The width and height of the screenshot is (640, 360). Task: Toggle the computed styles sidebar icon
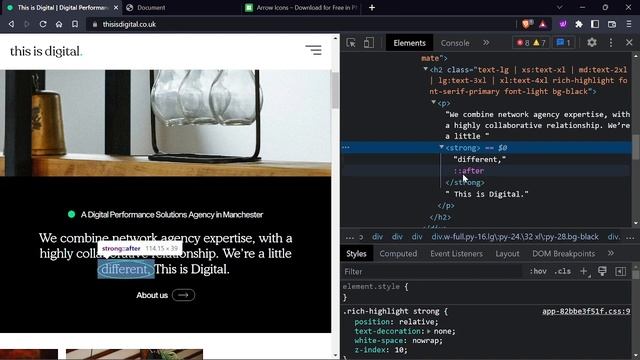pyautogui.click(x=620, y=271)
